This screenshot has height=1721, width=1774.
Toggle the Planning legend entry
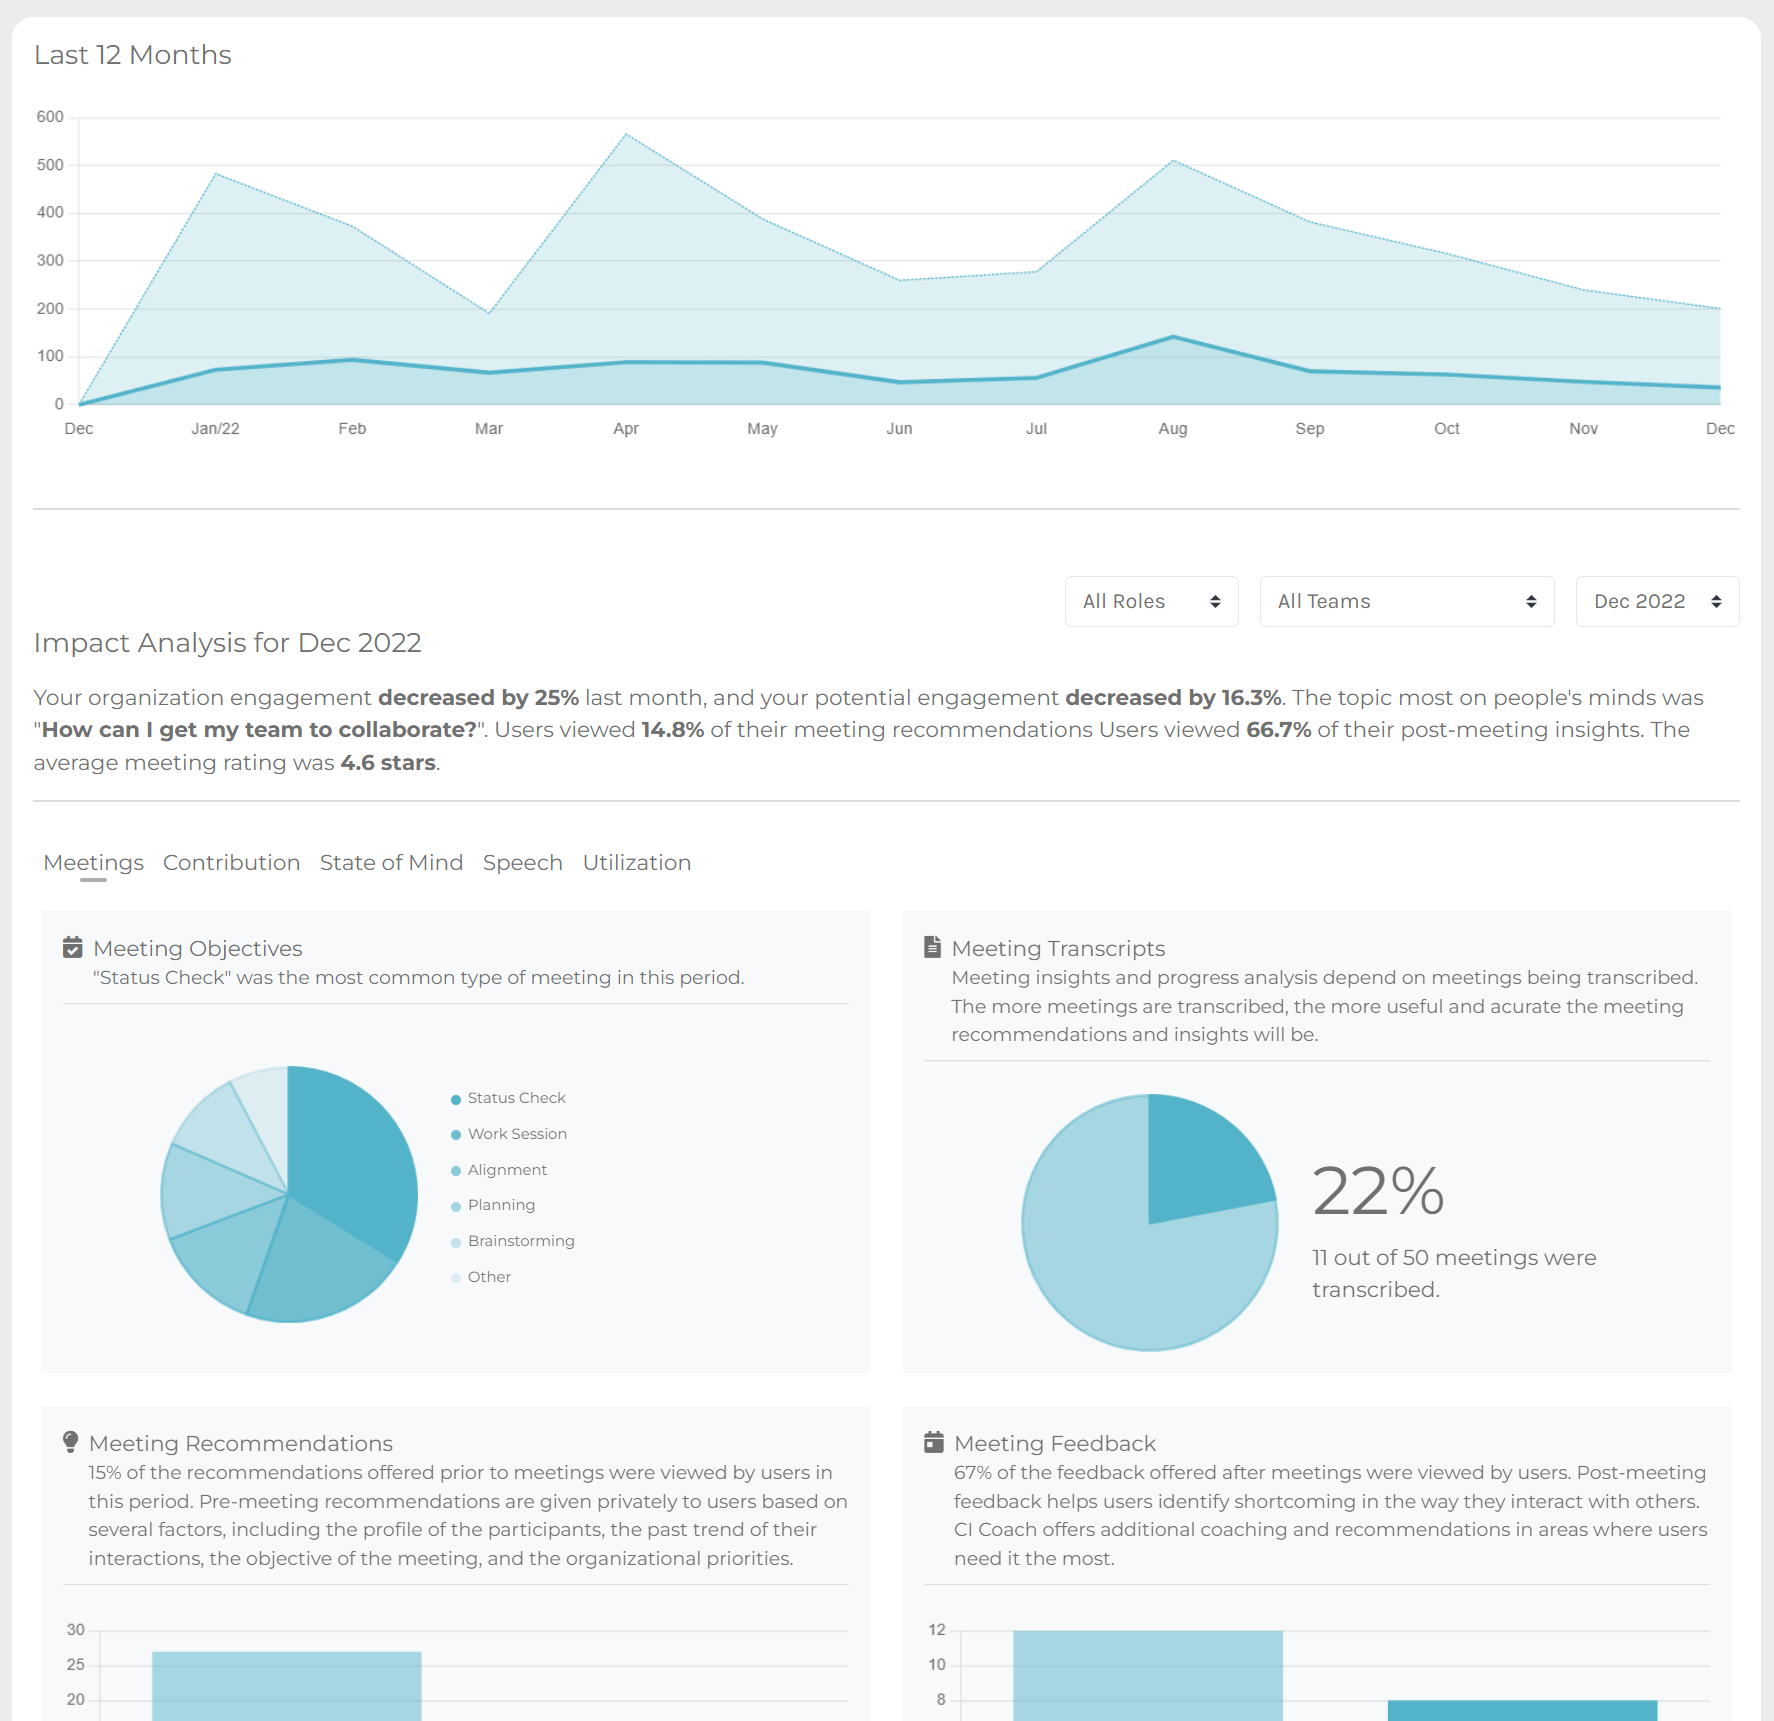(493, 1205)
